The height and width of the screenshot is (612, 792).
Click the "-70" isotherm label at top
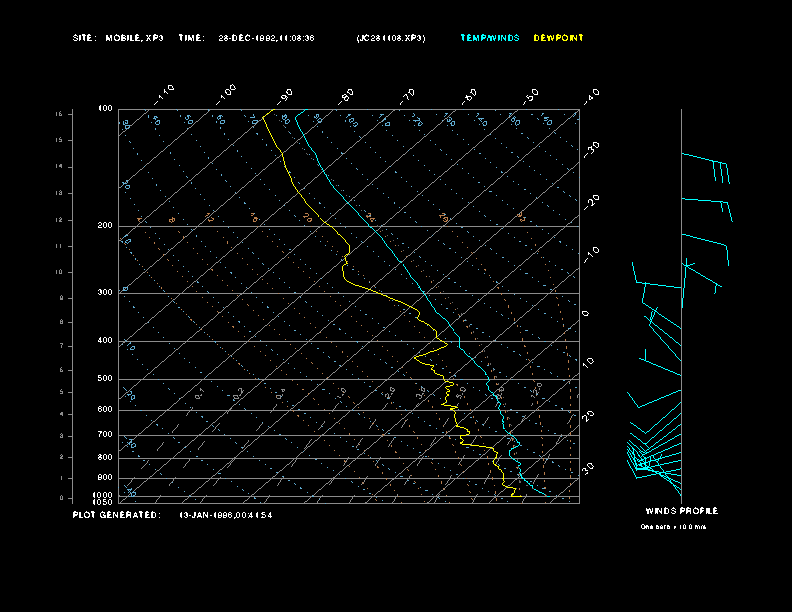(x=407, y=96)
